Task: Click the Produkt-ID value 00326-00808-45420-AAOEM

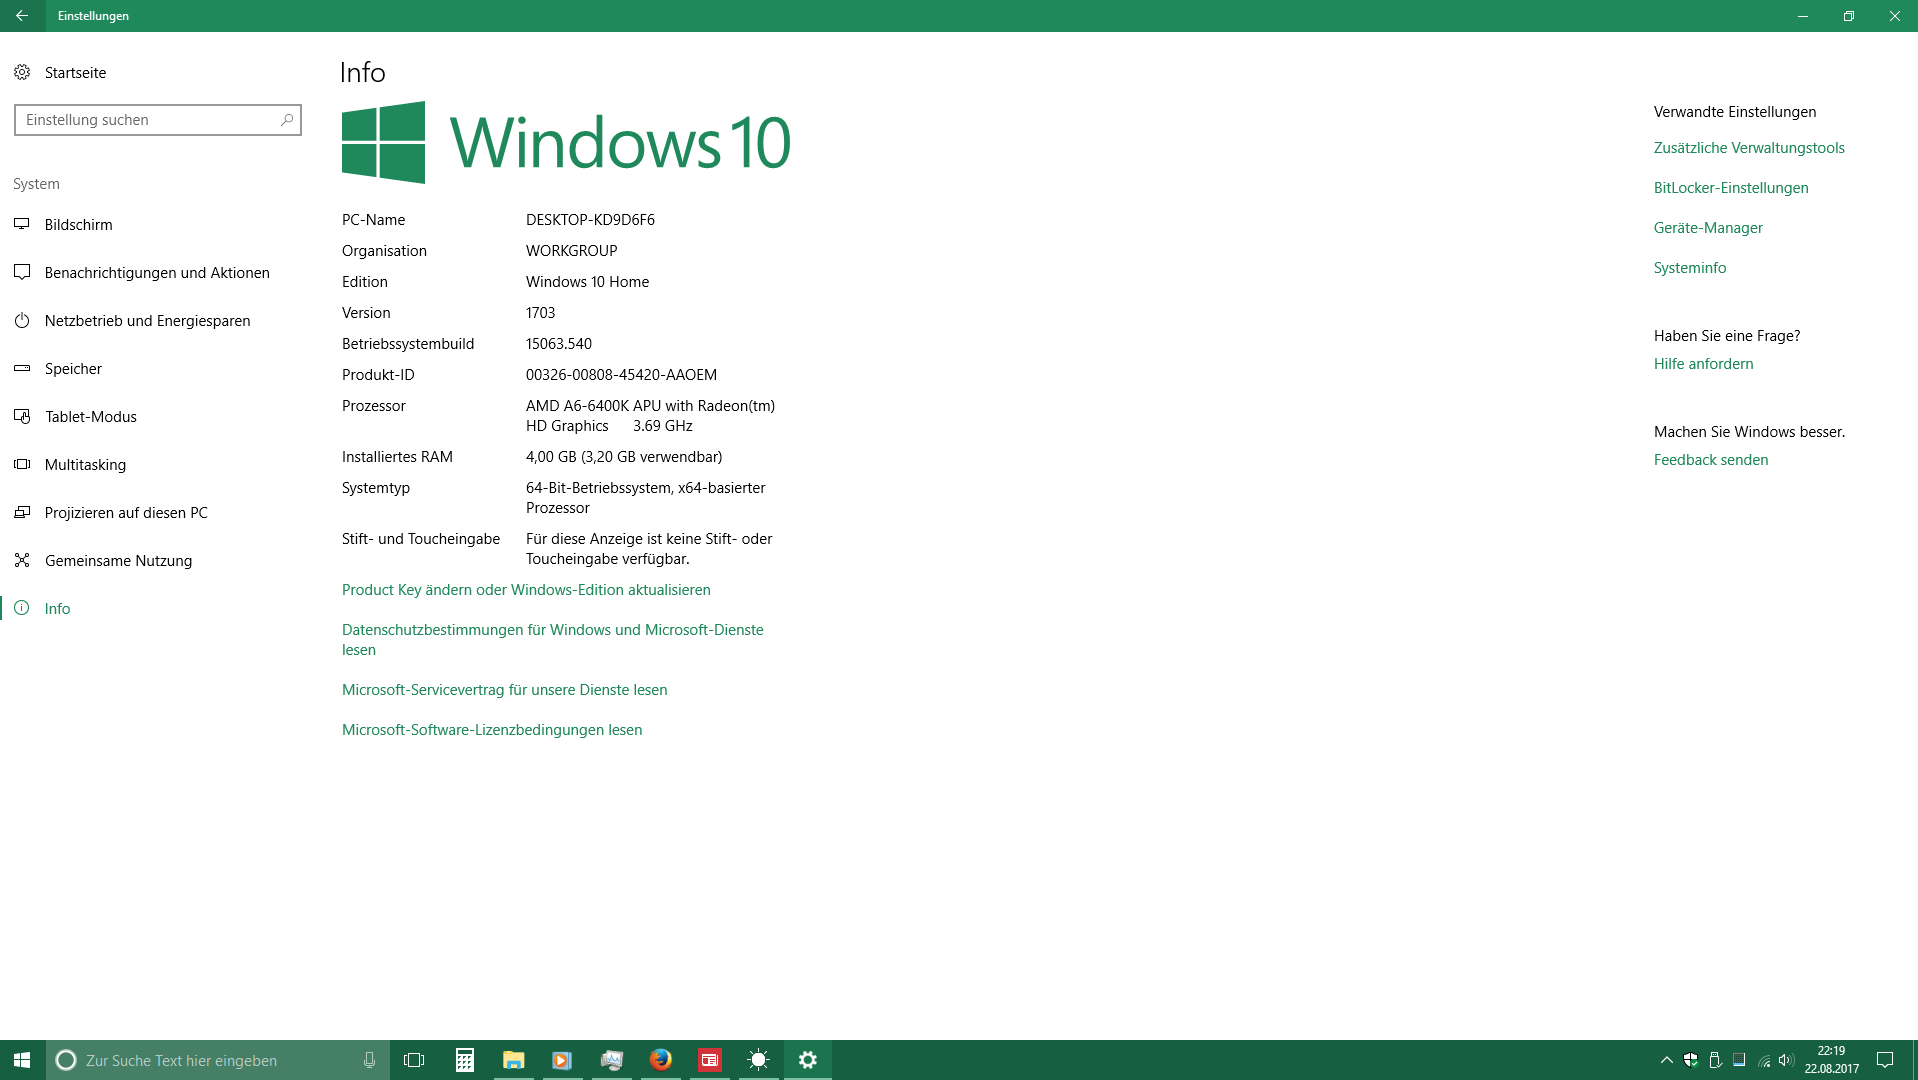Action: click(621, 375)
